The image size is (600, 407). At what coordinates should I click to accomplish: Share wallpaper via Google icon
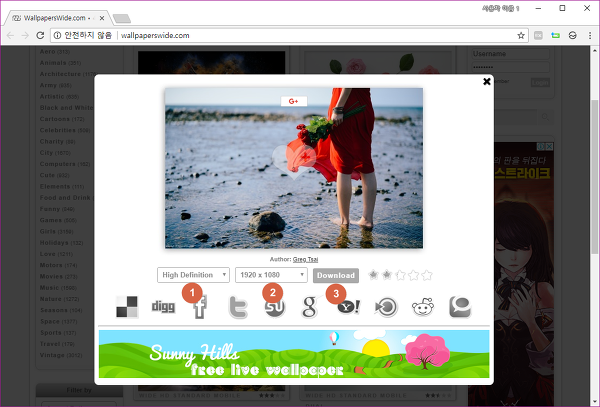click(x=310, y=307)
